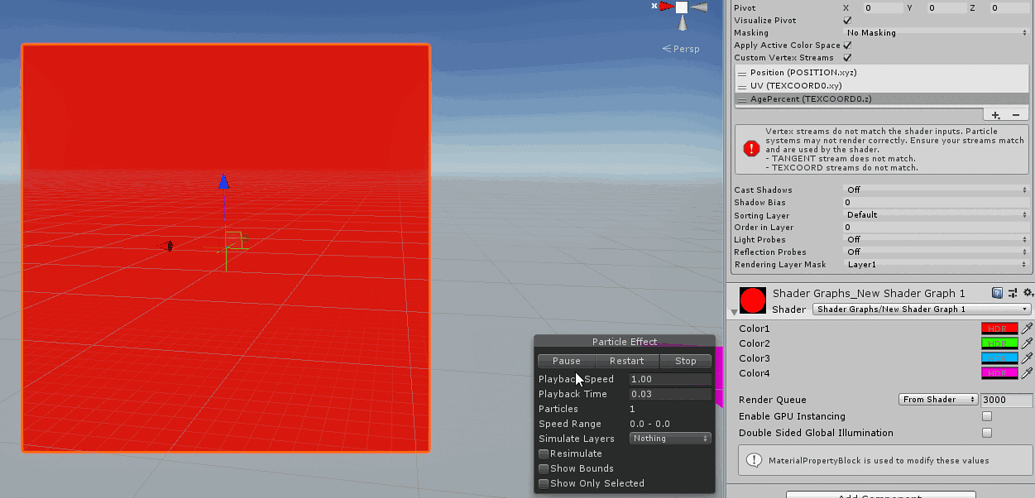Open the Color3 HDR blue swatch
This screenshot has height=498, width=1035.
click(999, 359)
